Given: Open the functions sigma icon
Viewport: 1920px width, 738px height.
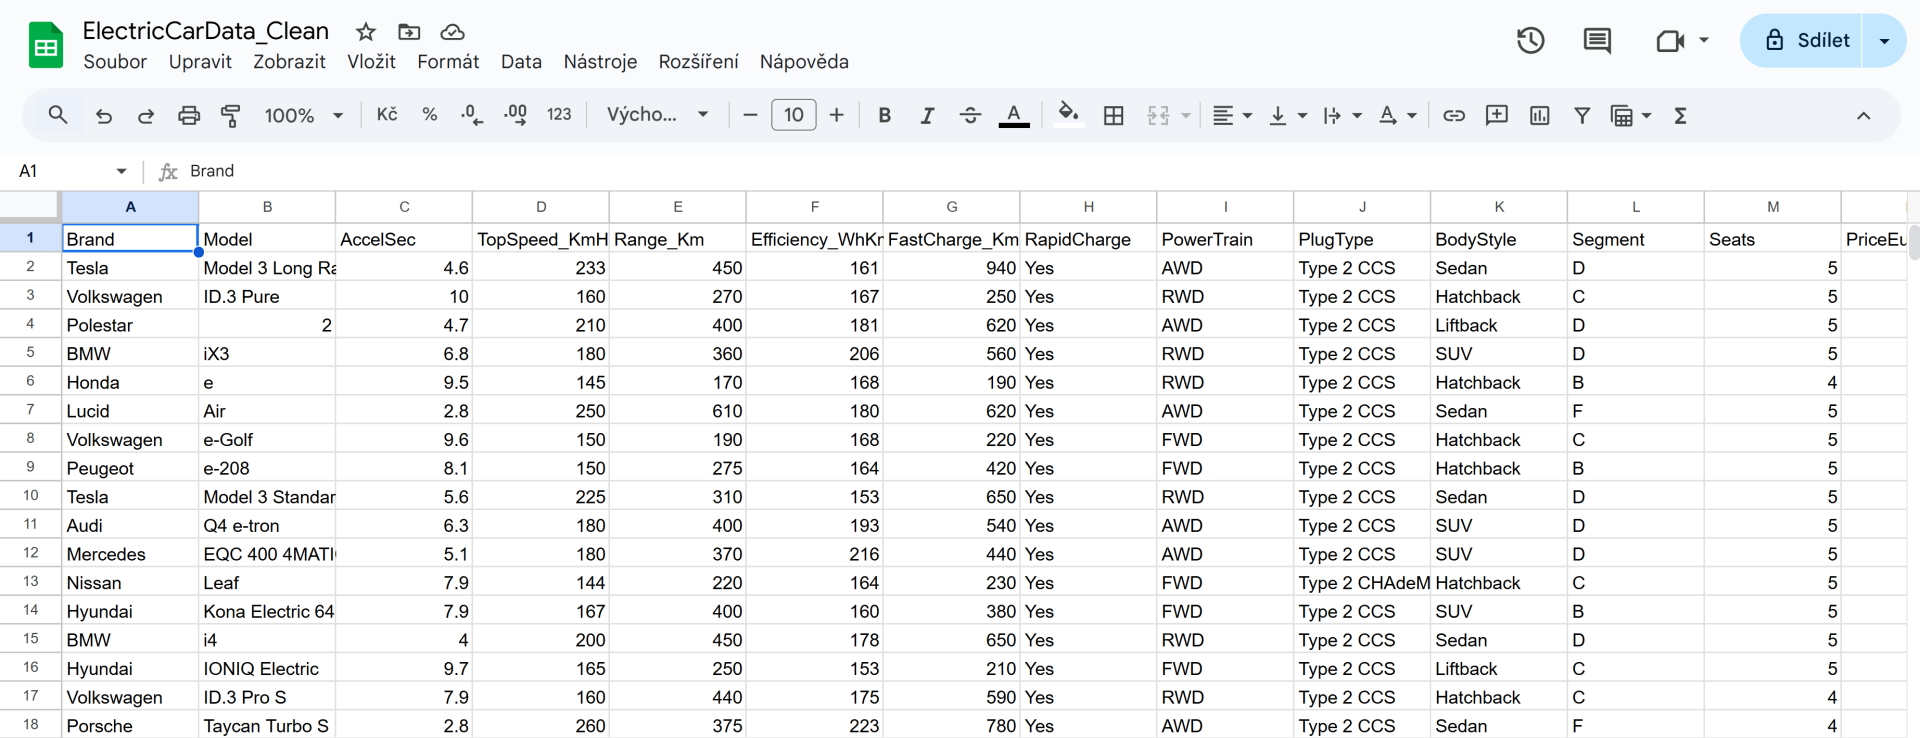Looking at the screenshot, I should pos(1680,115).
